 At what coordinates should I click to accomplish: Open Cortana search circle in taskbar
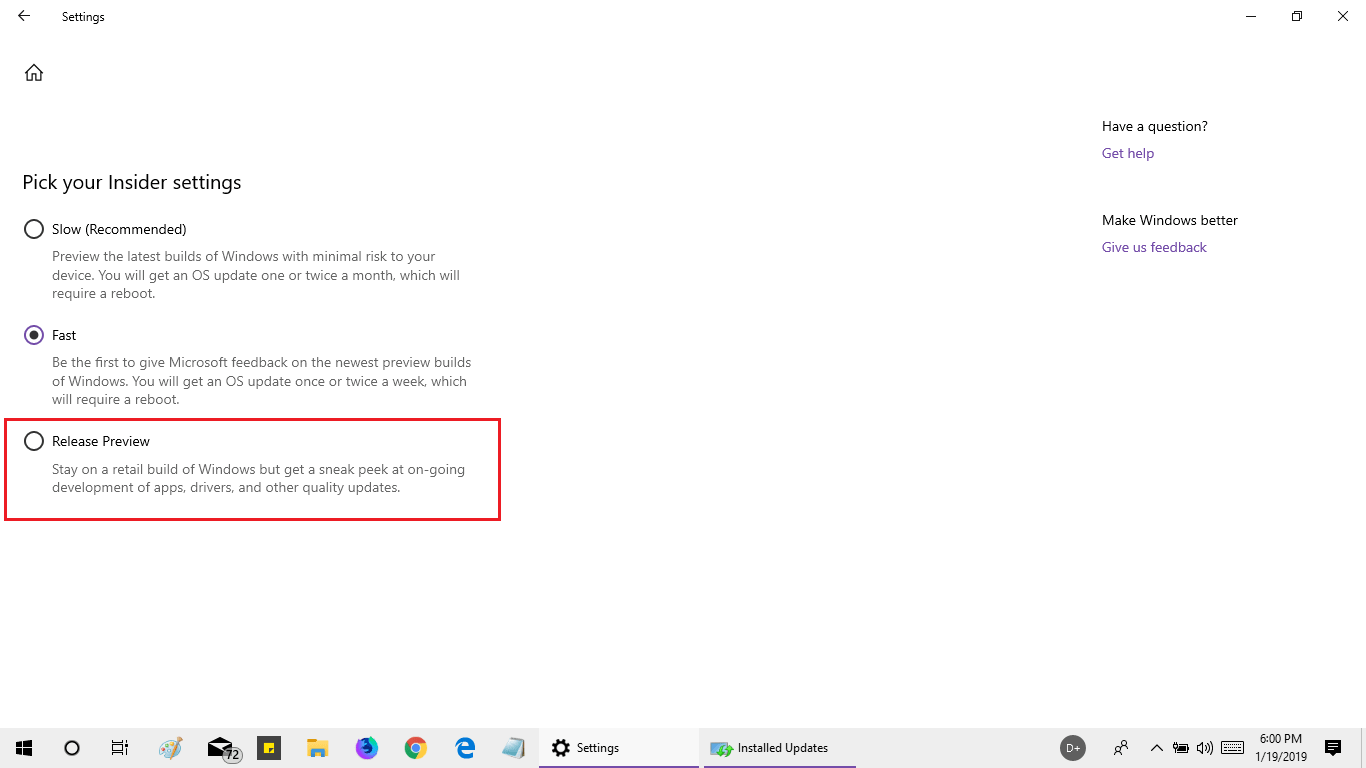click(72, 747)
